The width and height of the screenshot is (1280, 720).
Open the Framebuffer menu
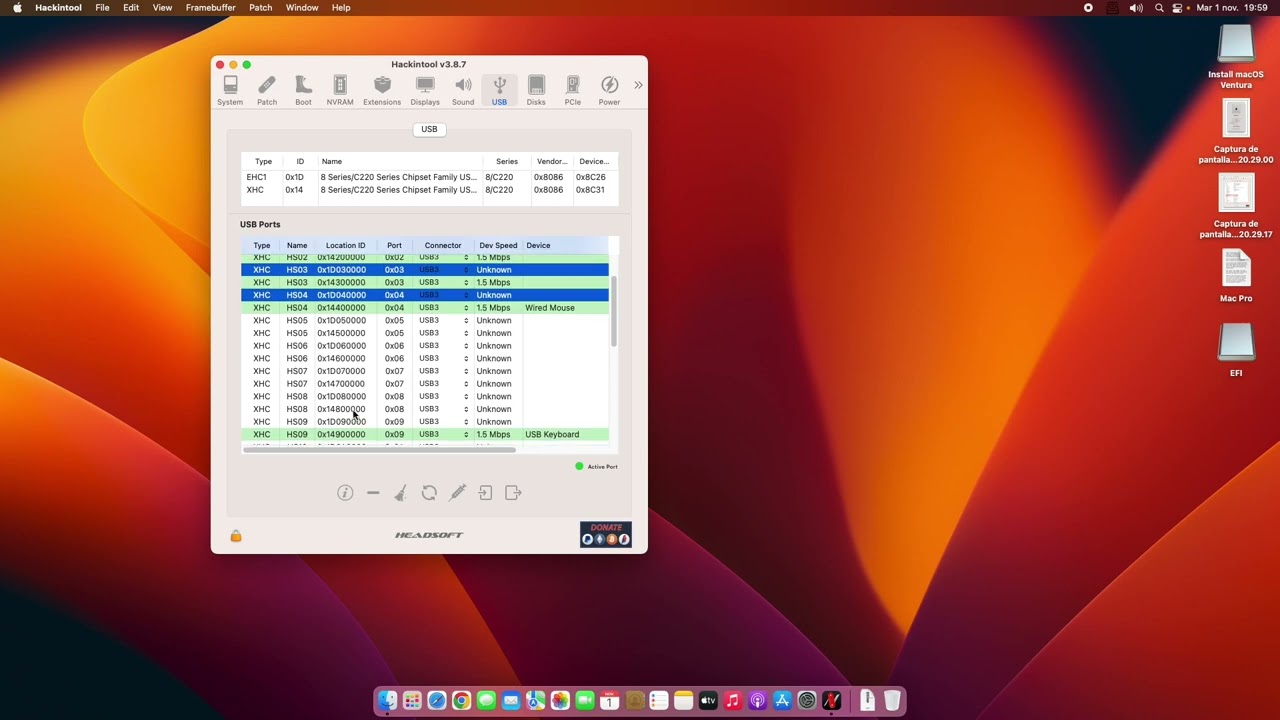tap(211, 8)
